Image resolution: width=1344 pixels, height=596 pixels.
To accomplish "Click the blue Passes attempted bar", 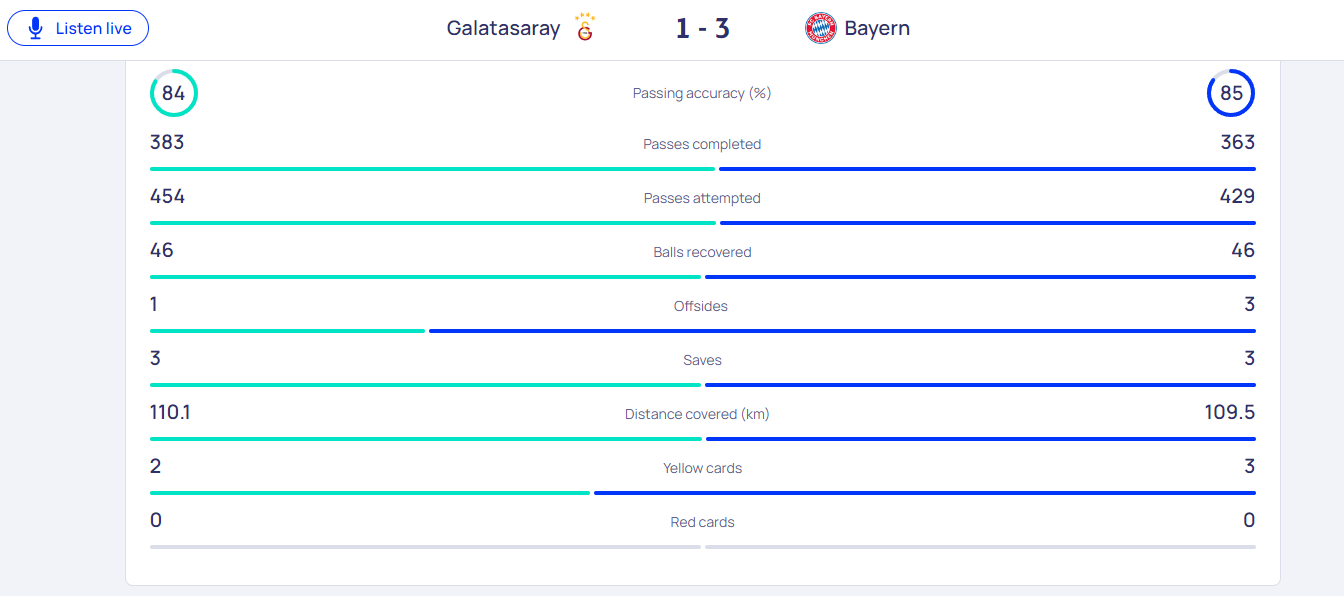I will click(988, 223).
